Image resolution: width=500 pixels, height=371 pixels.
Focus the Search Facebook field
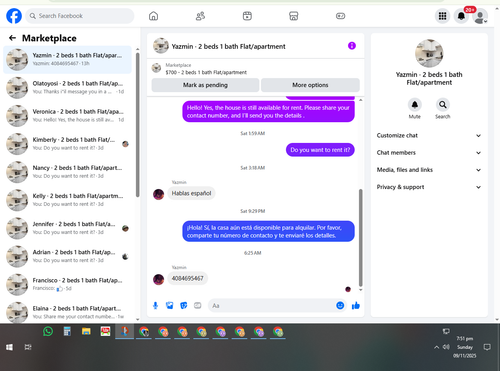tap(80, 16)
